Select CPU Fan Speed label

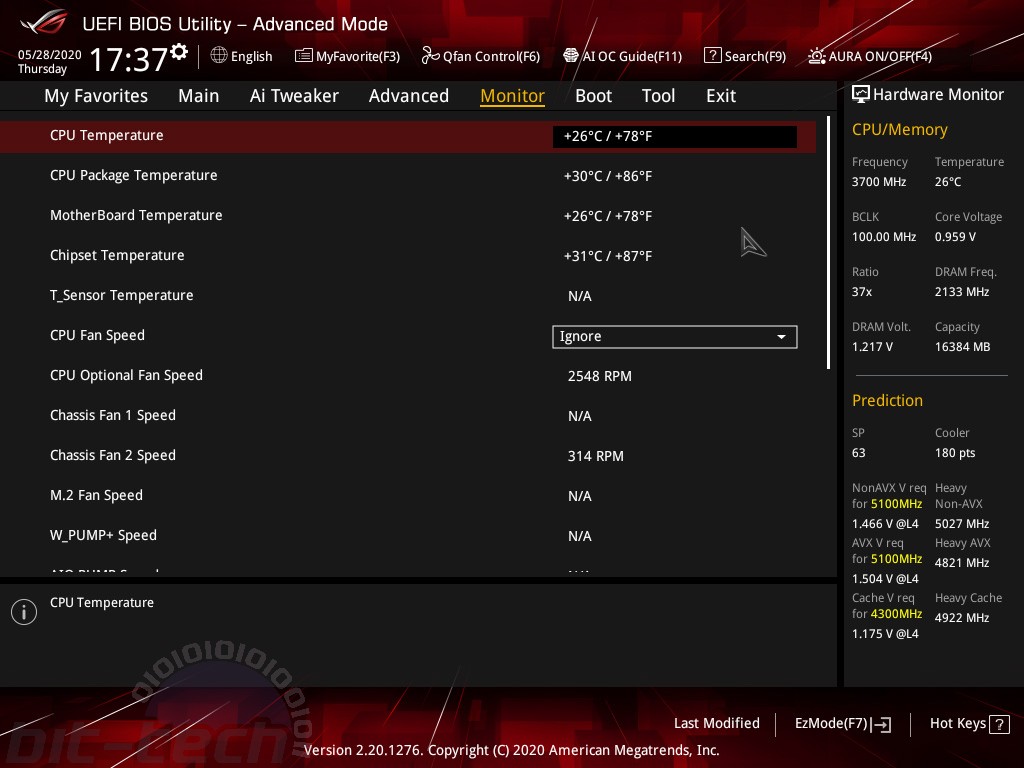coord(97,336)
